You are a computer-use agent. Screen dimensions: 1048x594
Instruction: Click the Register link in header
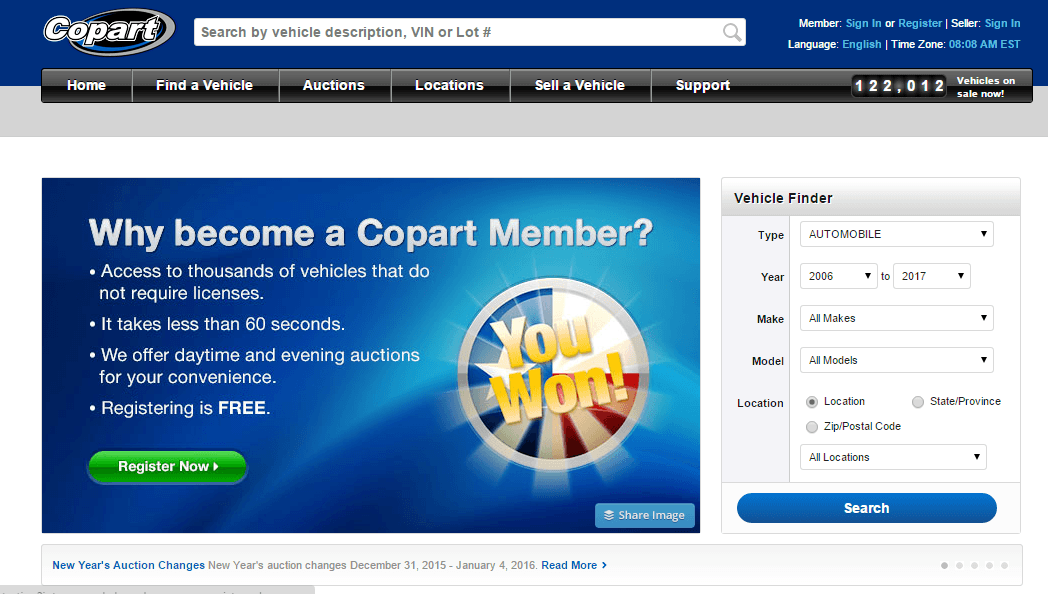click(x=920, y=23)
